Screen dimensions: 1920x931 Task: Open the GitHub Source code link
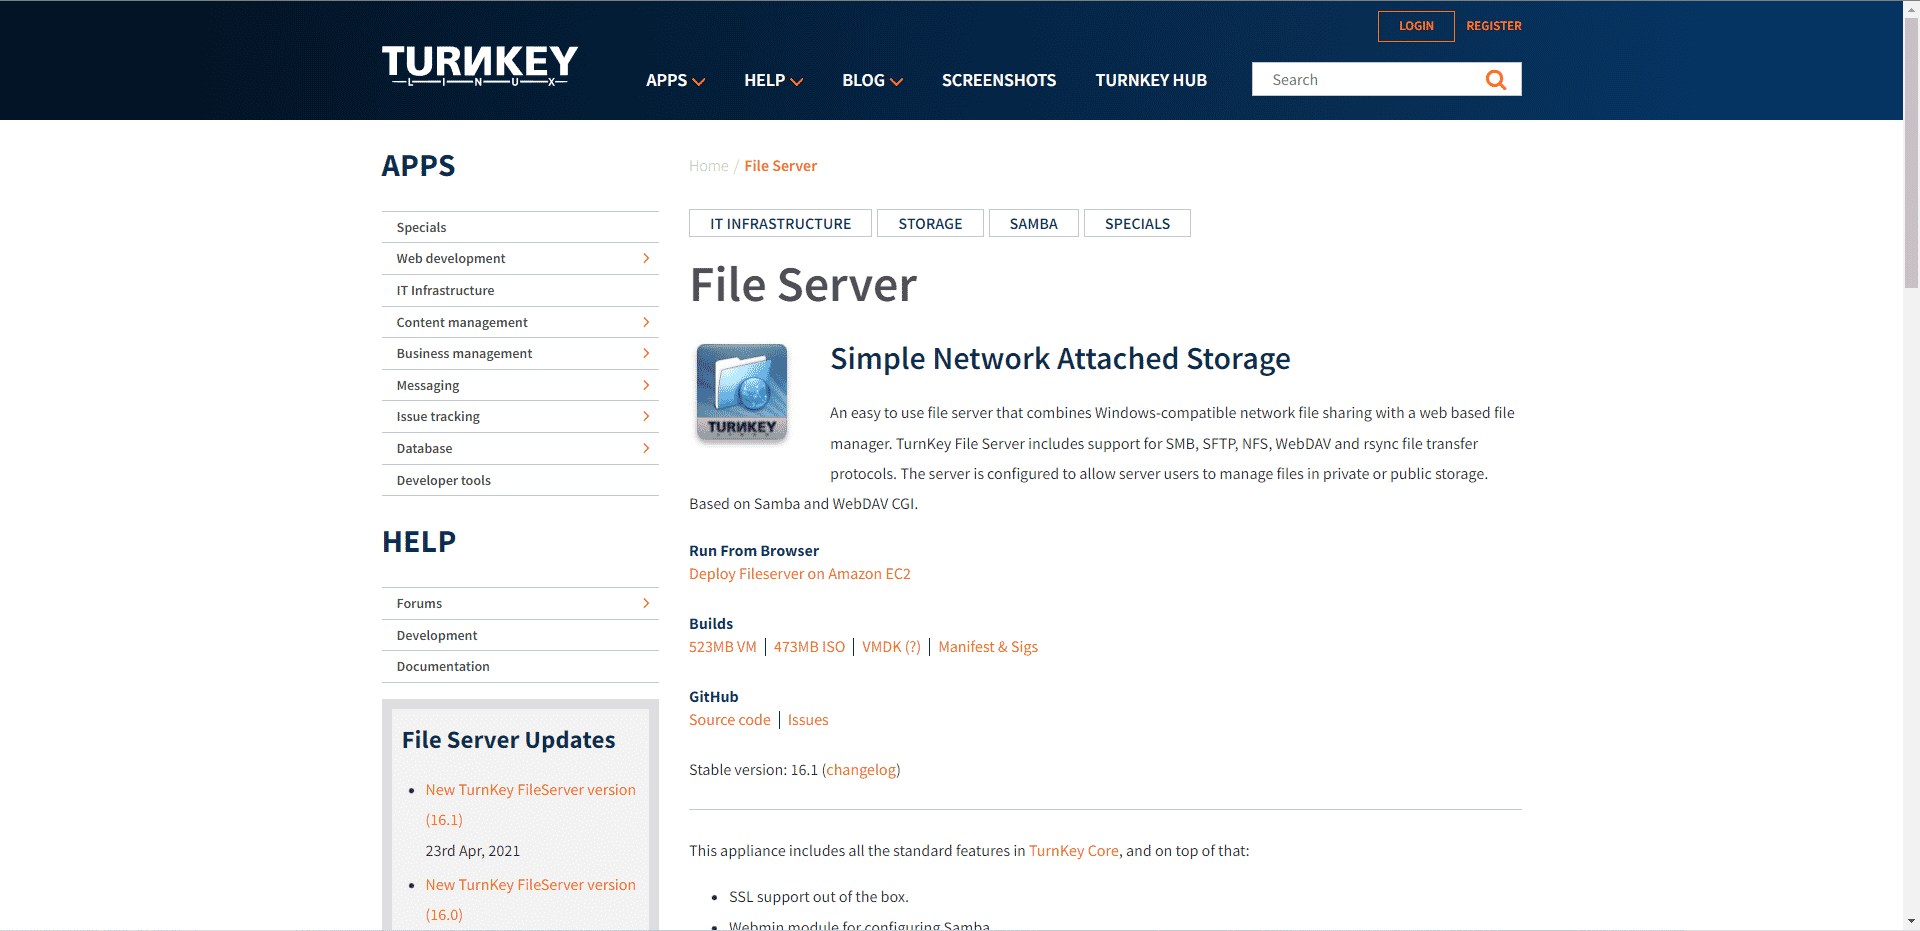pos(730,720)
